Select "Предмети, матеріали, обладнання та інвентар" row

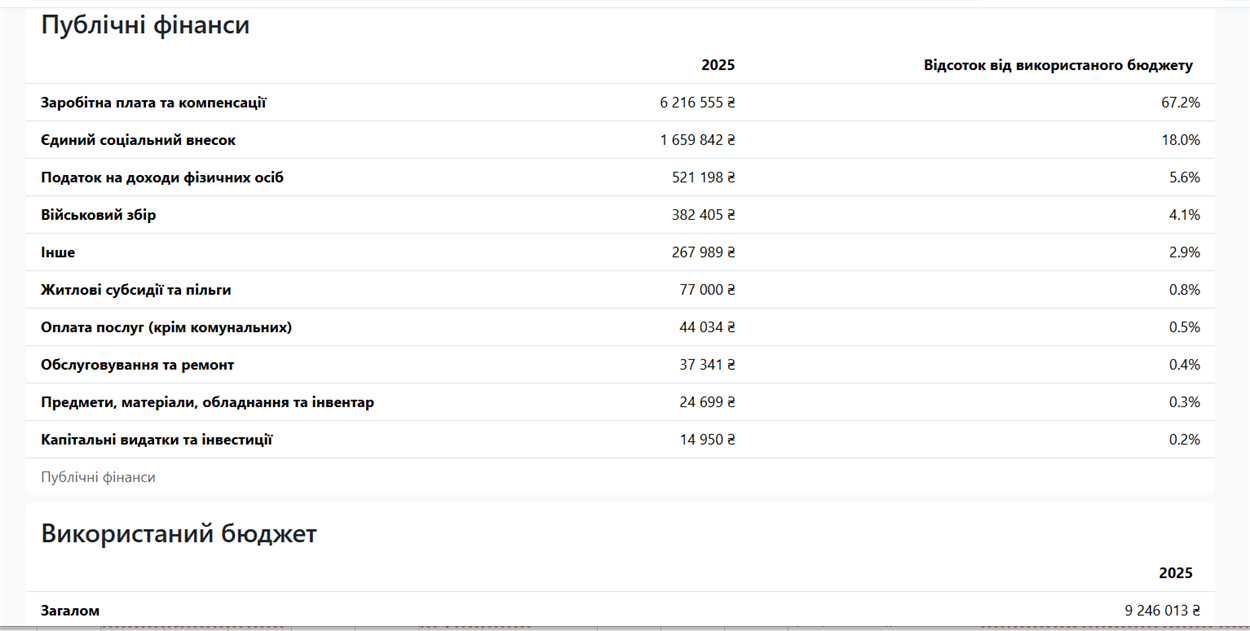[620, 402]
